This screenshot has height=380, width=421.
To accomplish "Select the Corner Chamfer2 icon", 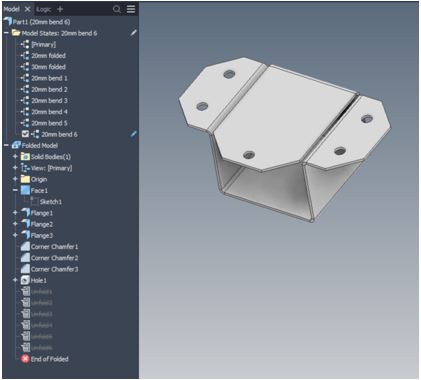I will point(25,258).
